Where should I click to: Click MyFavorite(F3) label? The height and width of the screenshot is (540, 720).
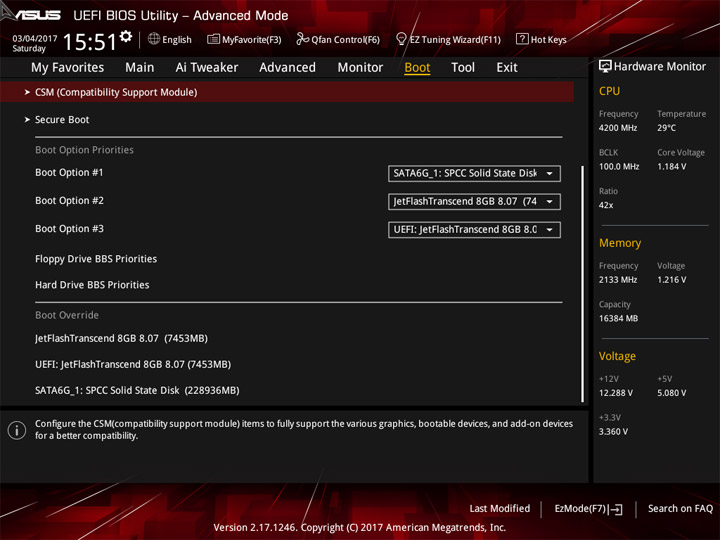(252, 40)
